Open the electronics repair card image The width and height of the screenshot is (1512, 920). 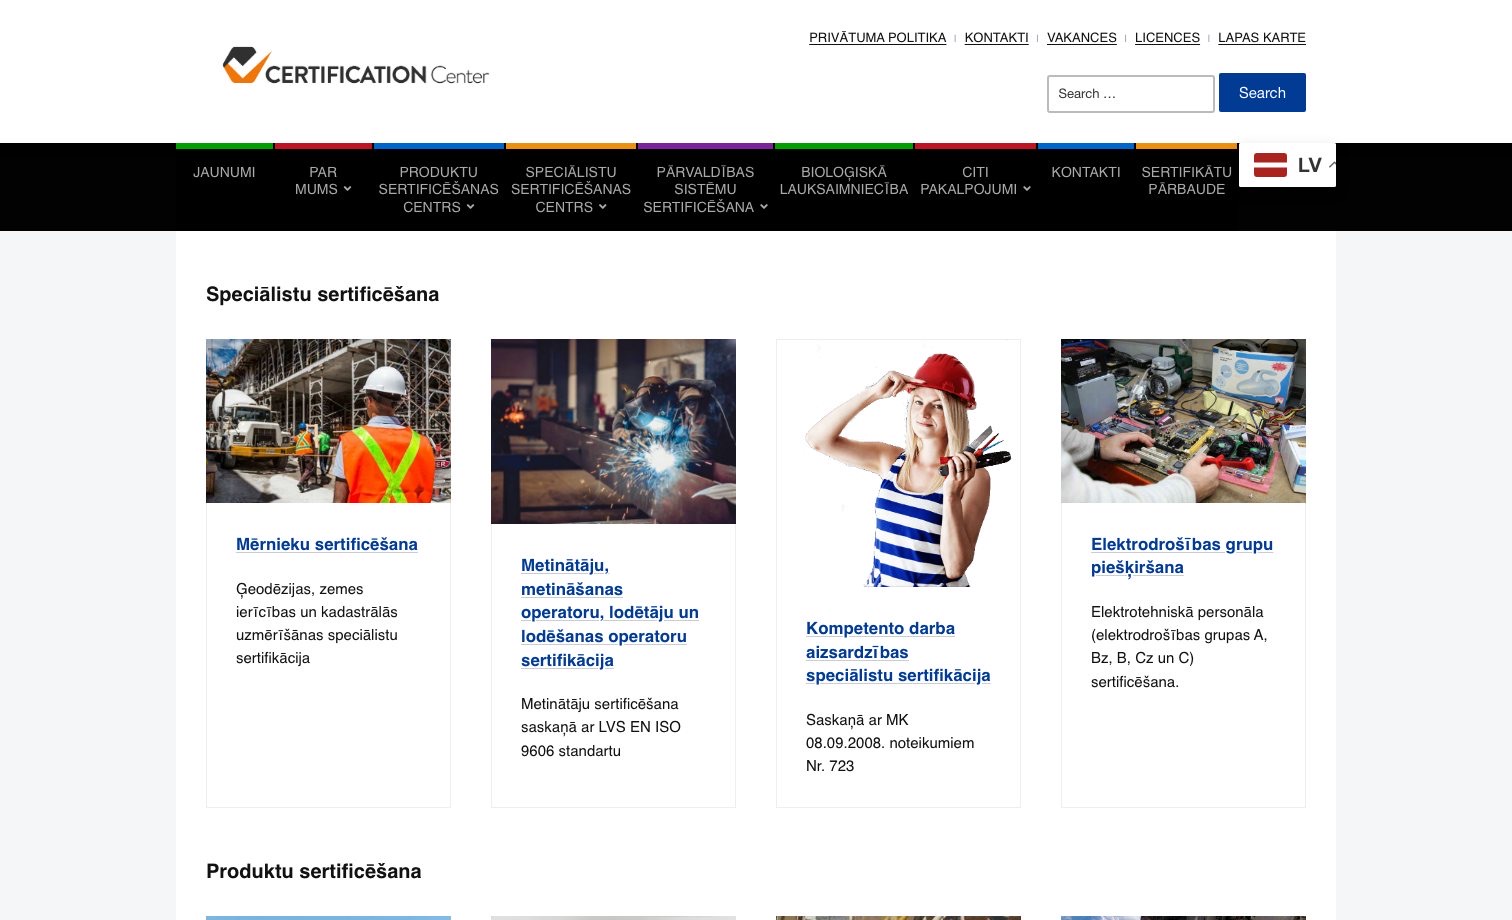click(1183, 420)
